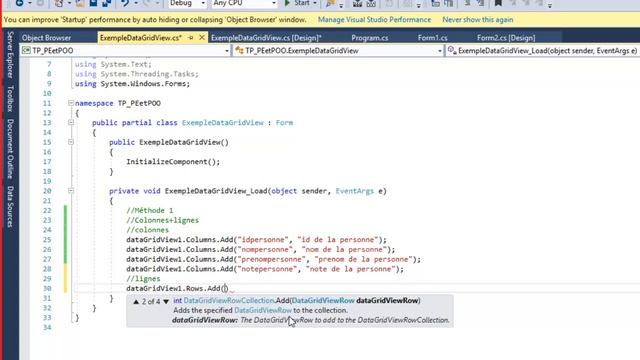Click the decrease indent icon
Screen dimensions: 640x360
(x=436, y=3)
